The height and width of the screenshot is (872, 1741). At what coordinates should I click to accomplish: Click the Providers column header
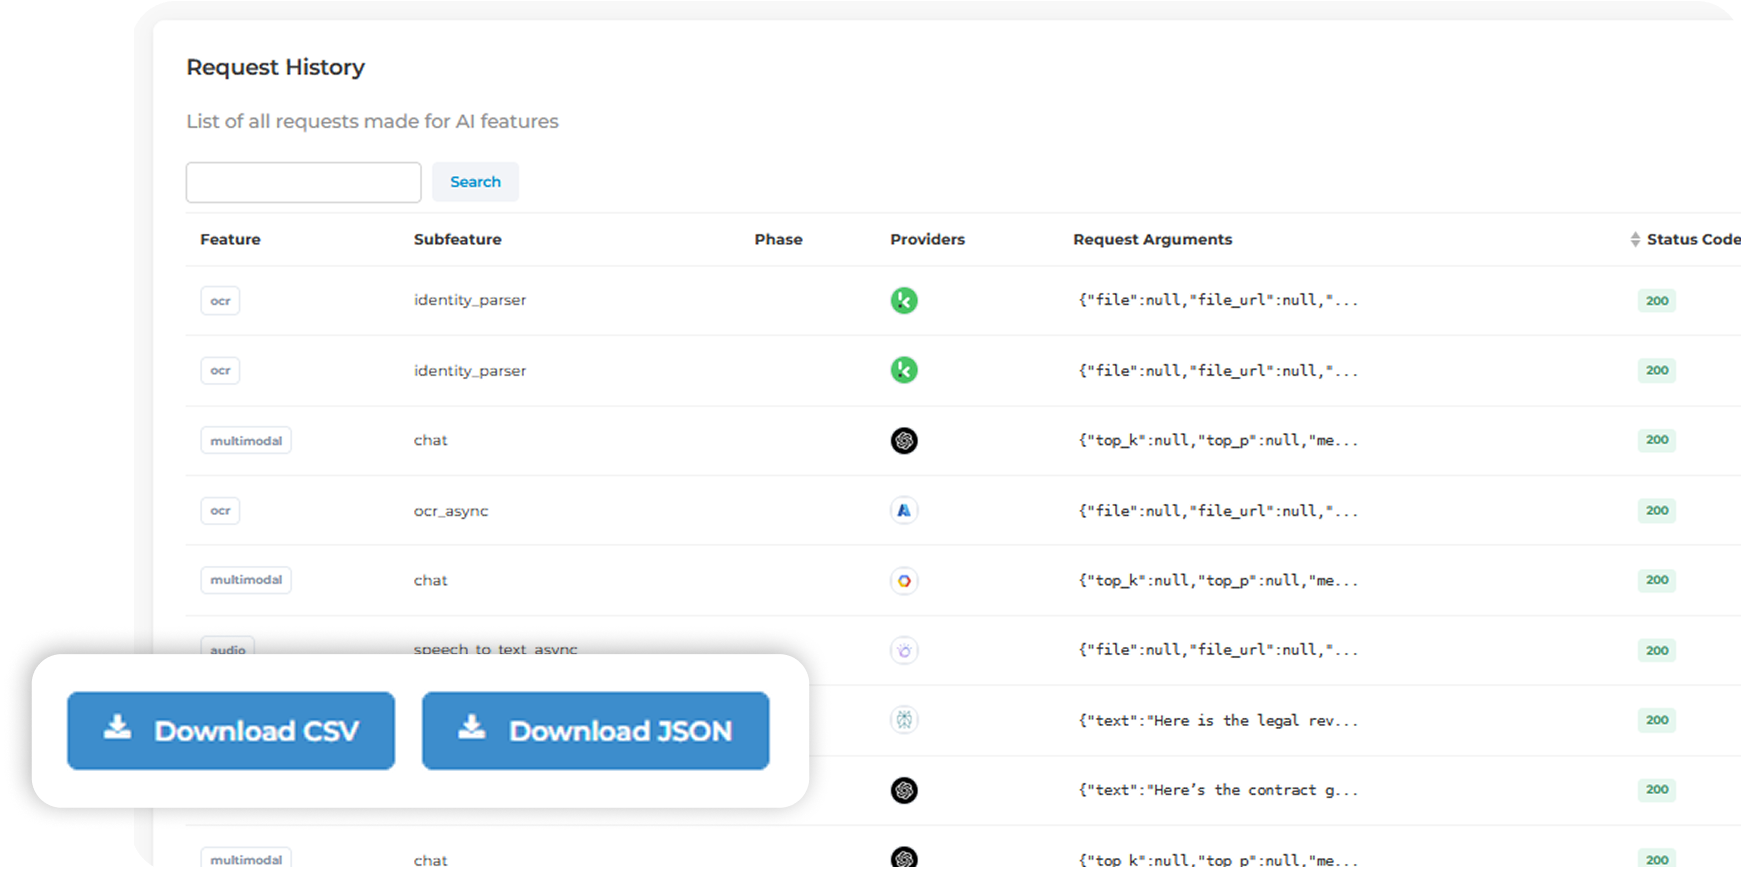click(x=927, y=240)
